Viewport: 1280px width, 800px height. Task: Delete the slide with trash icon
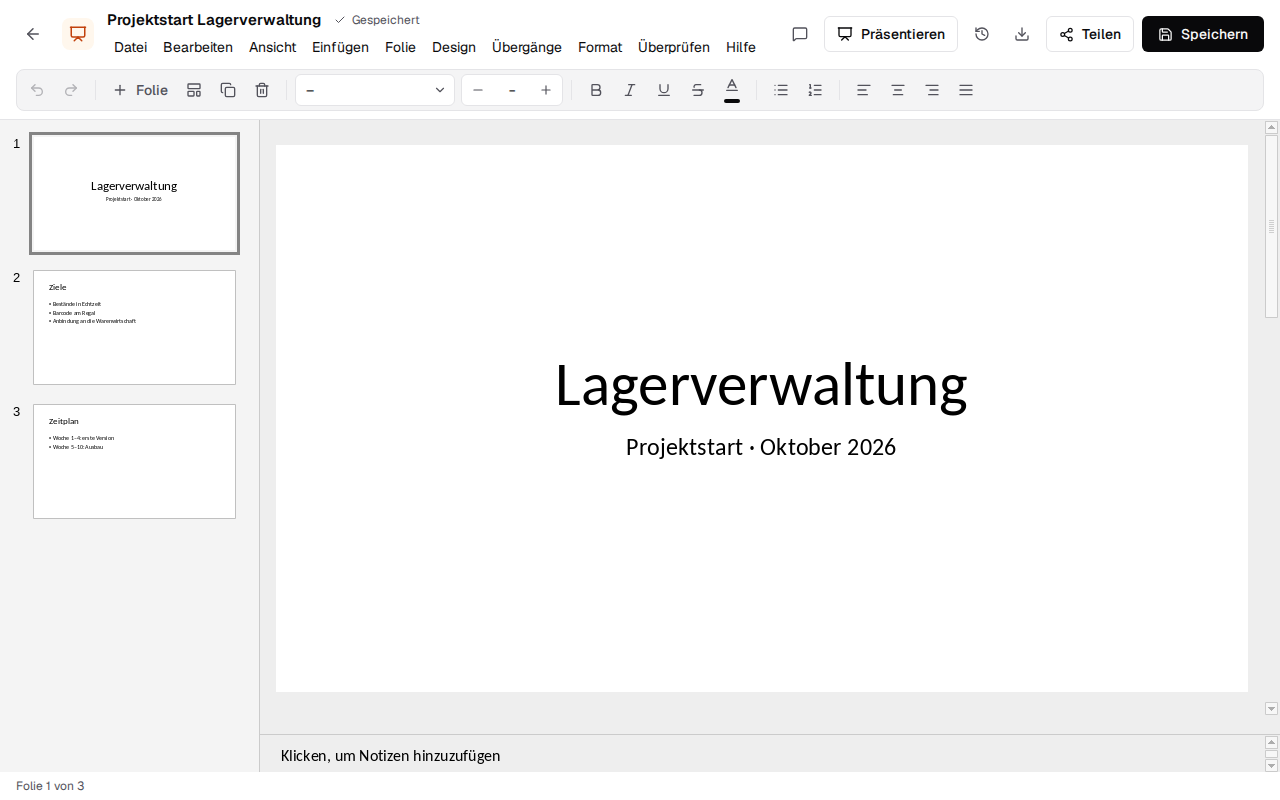(x=262, y=90)
